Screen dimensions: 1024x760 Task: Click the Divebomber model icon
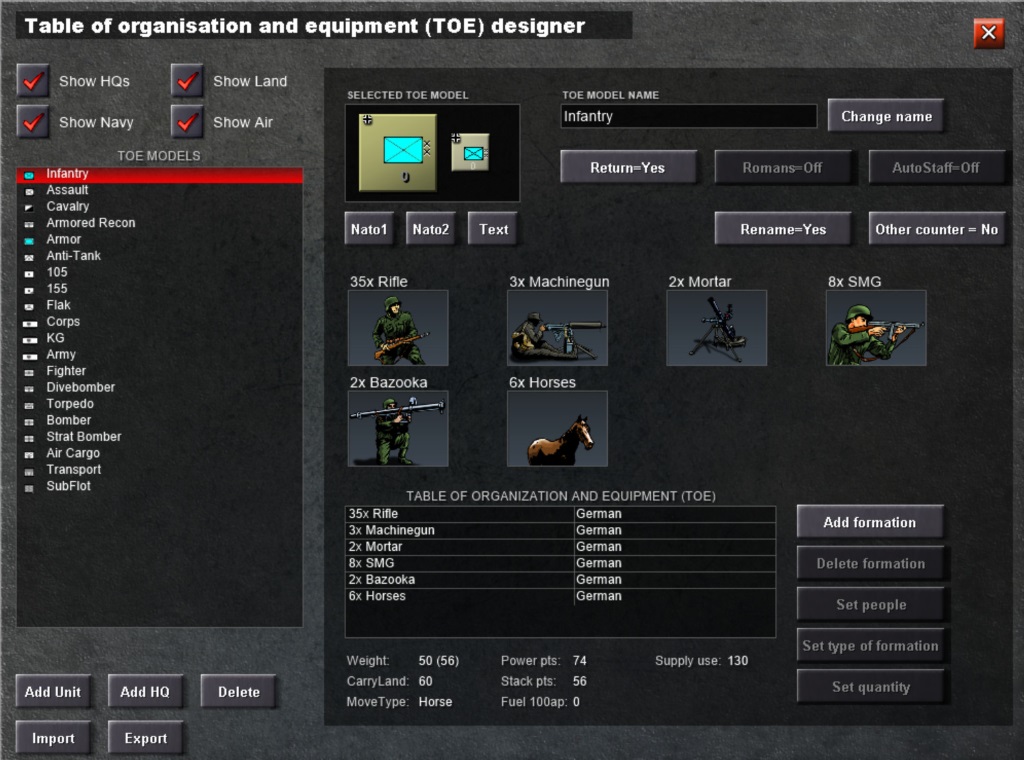click(x=29, y=388)
